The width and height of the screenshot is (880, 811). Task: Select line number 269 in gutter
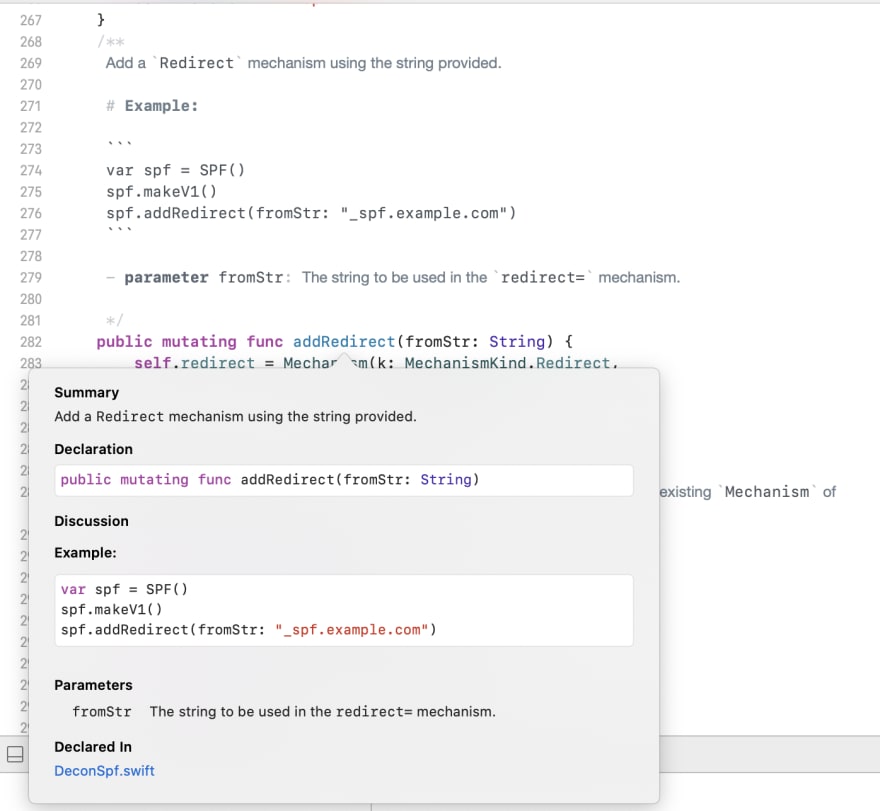pyautogui.click(x=31, y=63)
